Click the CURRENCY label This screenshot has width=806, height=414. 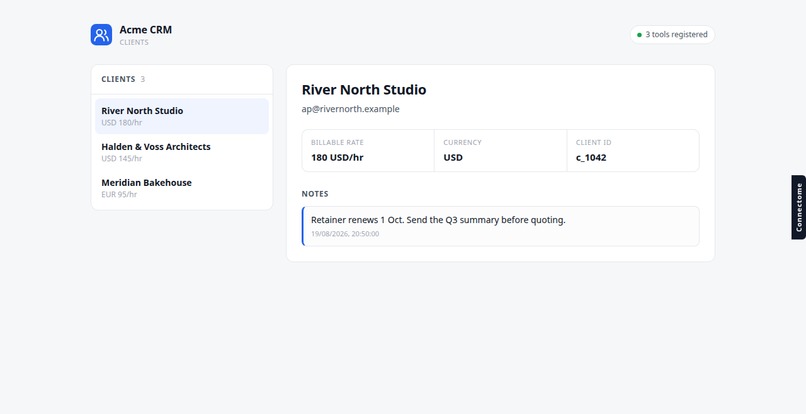click(x=463, y=142)
